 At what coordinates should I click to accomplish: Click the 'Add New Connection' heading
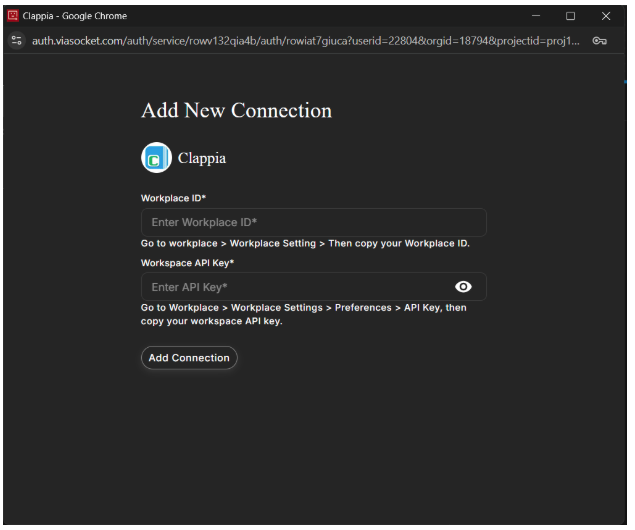point(237,111)
